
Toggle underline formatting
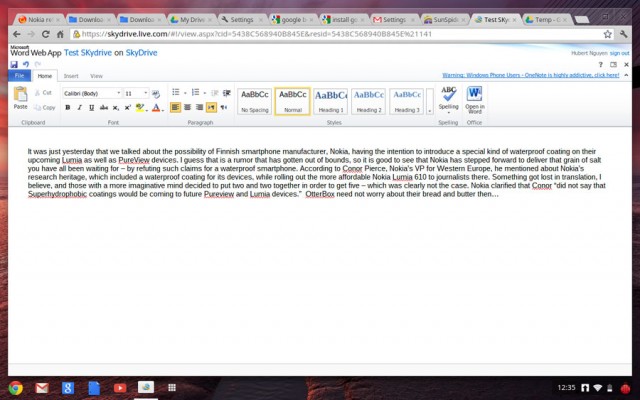click(x=91, y=107)
